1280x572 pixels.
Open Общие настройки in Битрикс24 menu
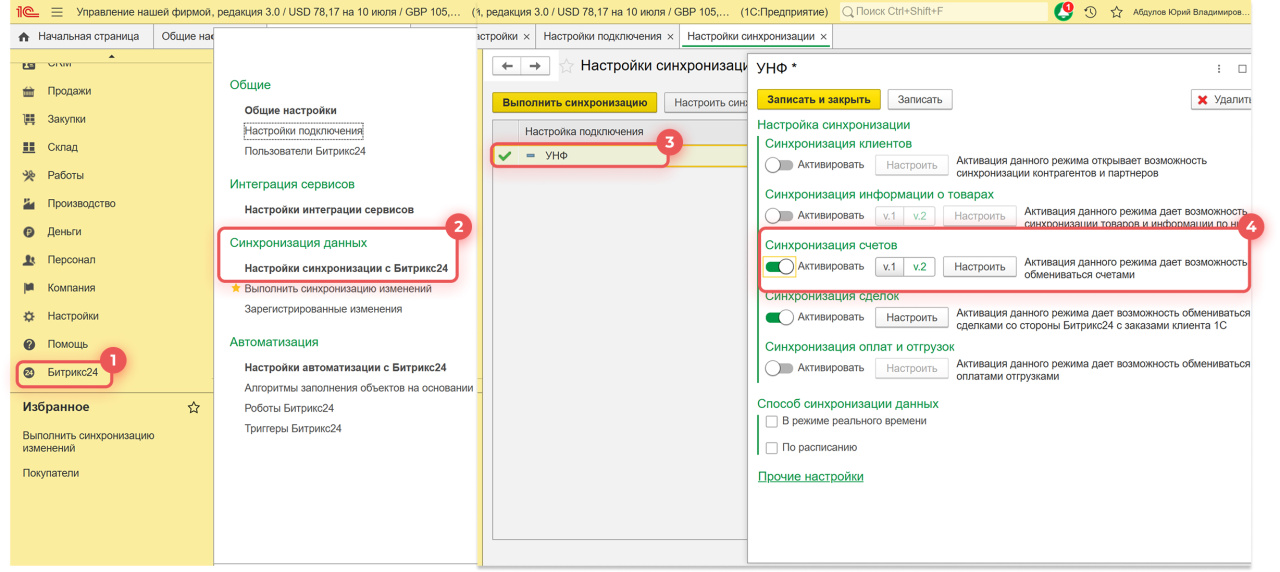coord(290,110)
